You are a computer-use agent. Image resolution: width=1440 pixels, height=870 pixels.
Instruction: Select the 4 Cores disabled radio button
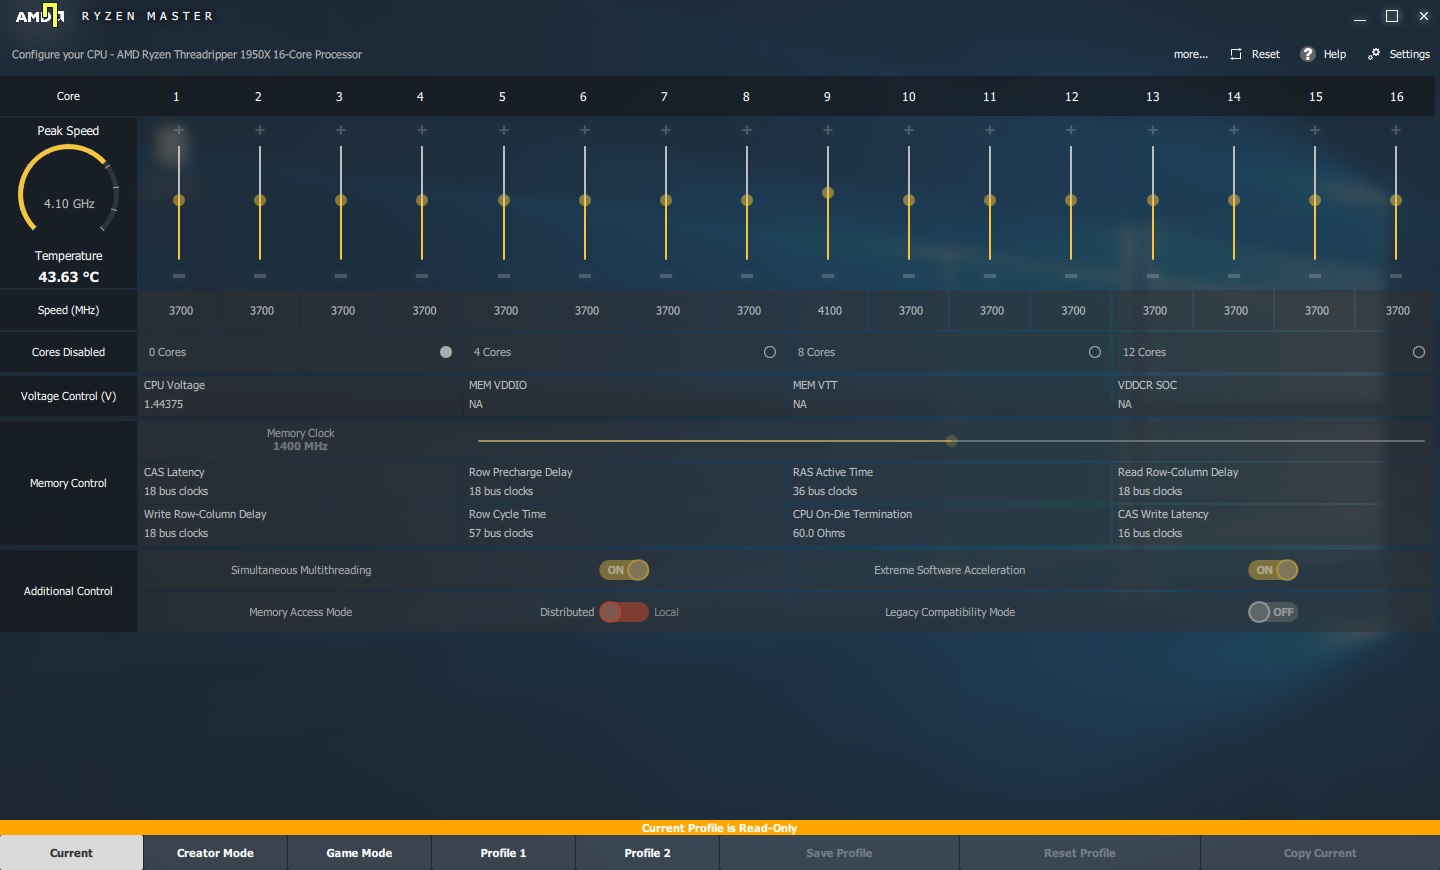(770, 352)
